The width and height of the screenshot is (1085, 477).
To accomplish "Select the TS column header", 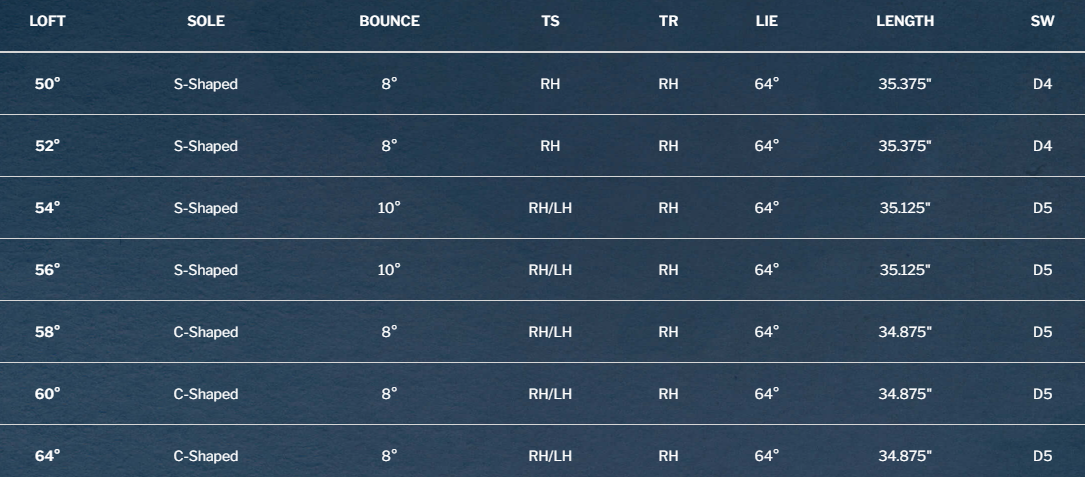I will 550,22.
